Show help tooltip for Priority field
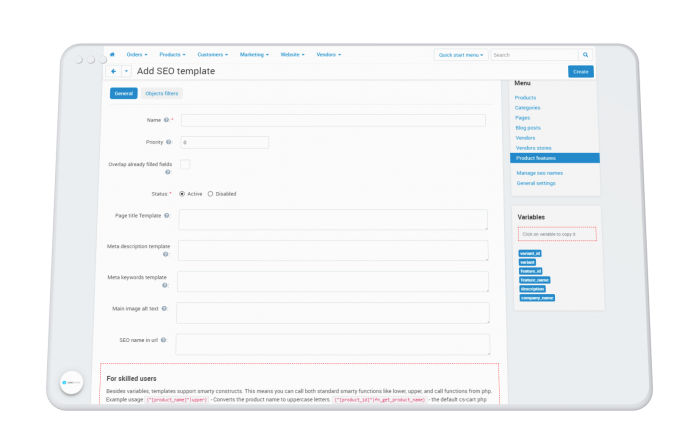700x445 pixels. 168,142
